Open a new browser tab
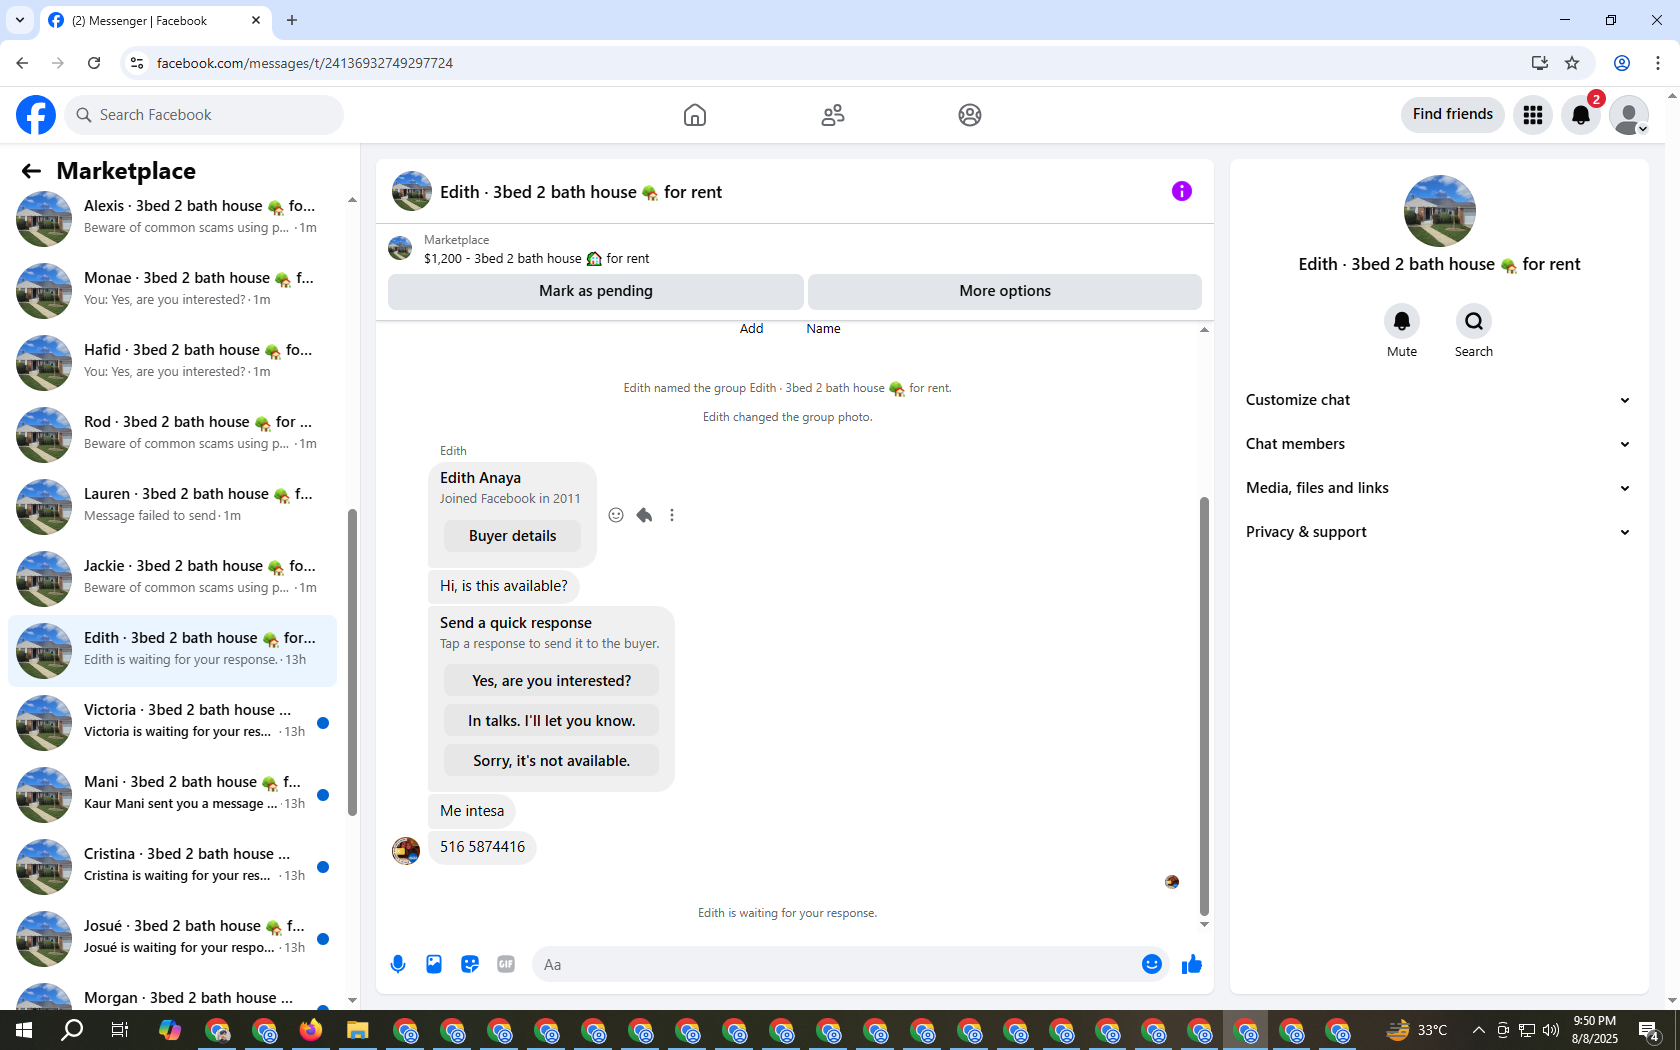The width and height of the screenshot is (1680, 1050). (292, 20)
